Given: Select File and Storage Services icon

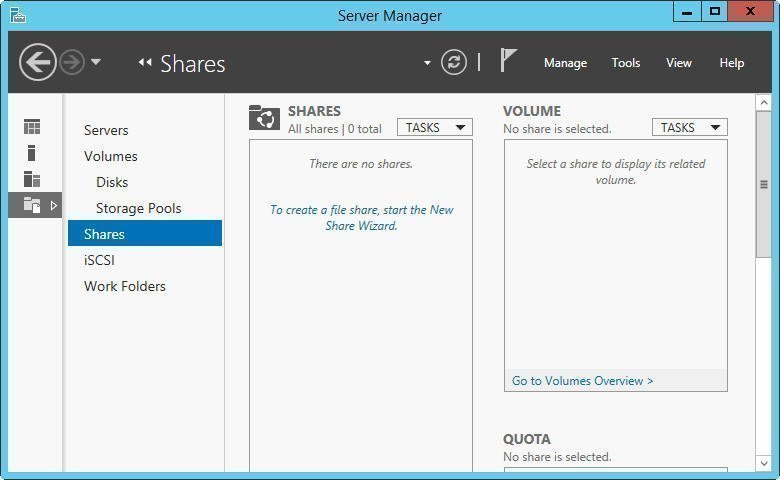Looking at the screenshot, I should 32,205.
